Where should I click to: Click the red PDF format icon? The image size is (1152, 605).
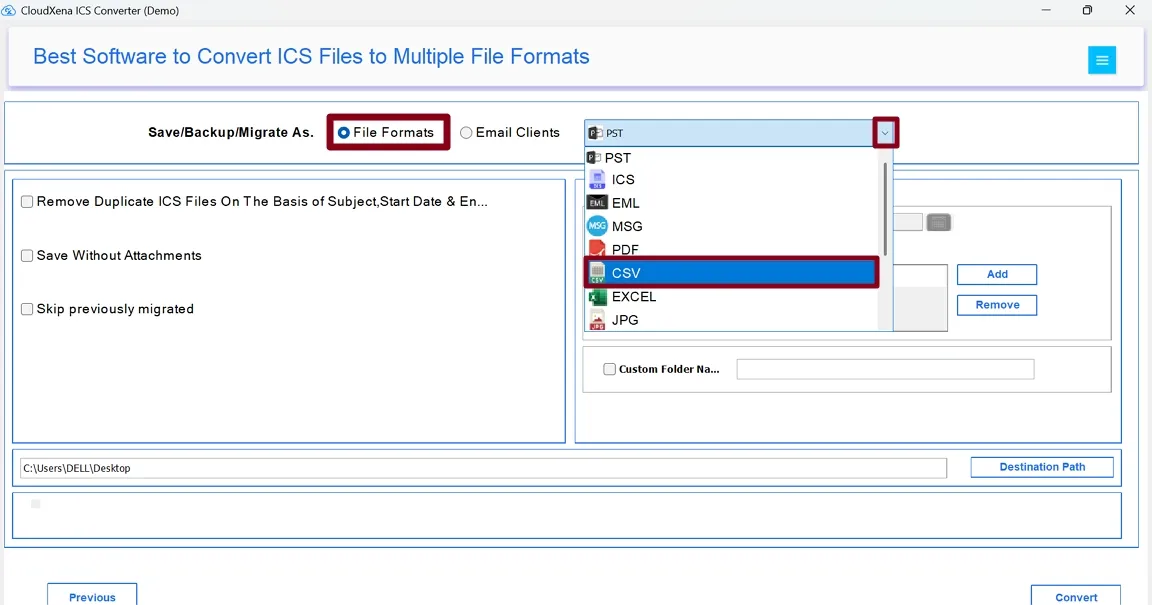coord(597,249)
